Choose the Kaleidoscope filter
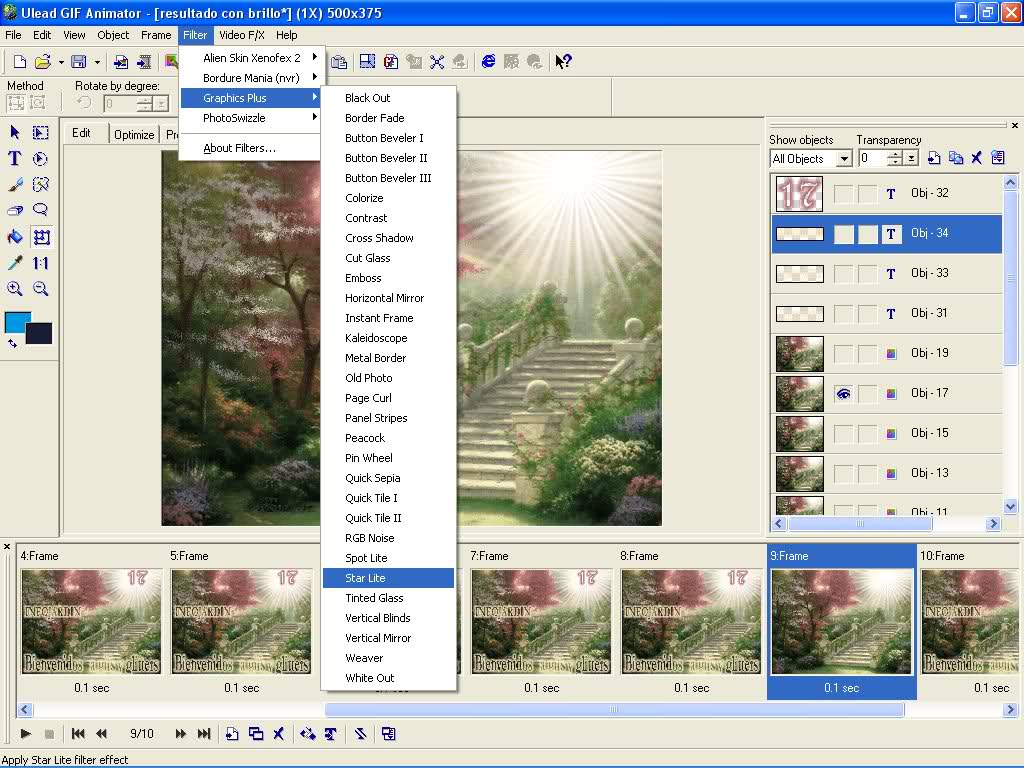 (389, 338)
